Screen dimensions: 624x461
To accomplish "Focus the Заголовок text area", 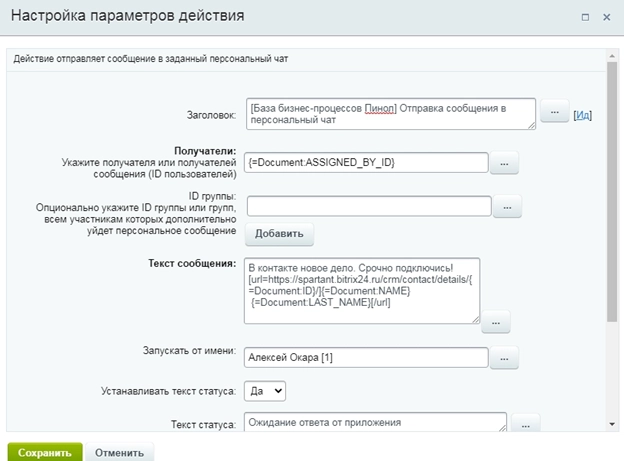I will tap(391, 114).
